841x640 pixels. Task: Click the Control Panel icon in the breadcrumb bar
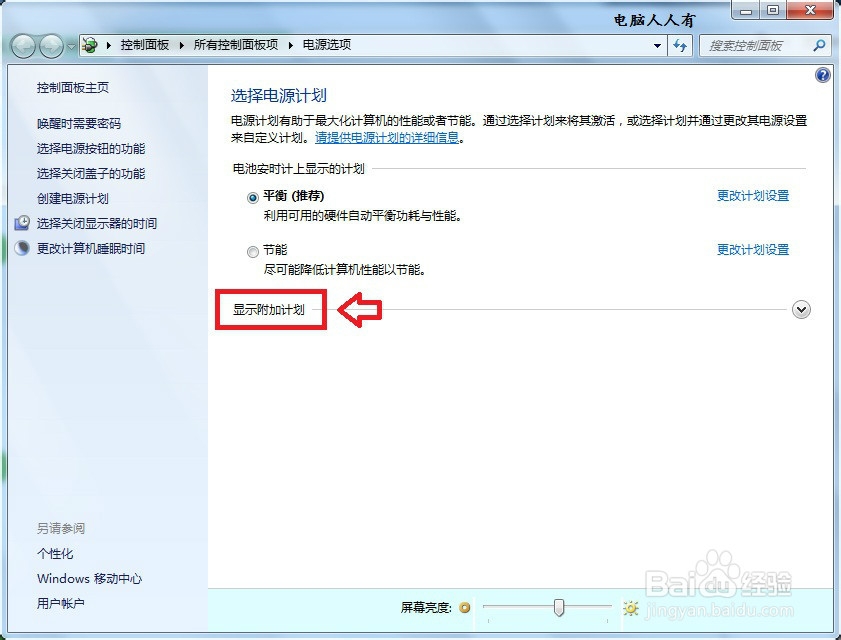pyautogui.click(x=89, y=45)
